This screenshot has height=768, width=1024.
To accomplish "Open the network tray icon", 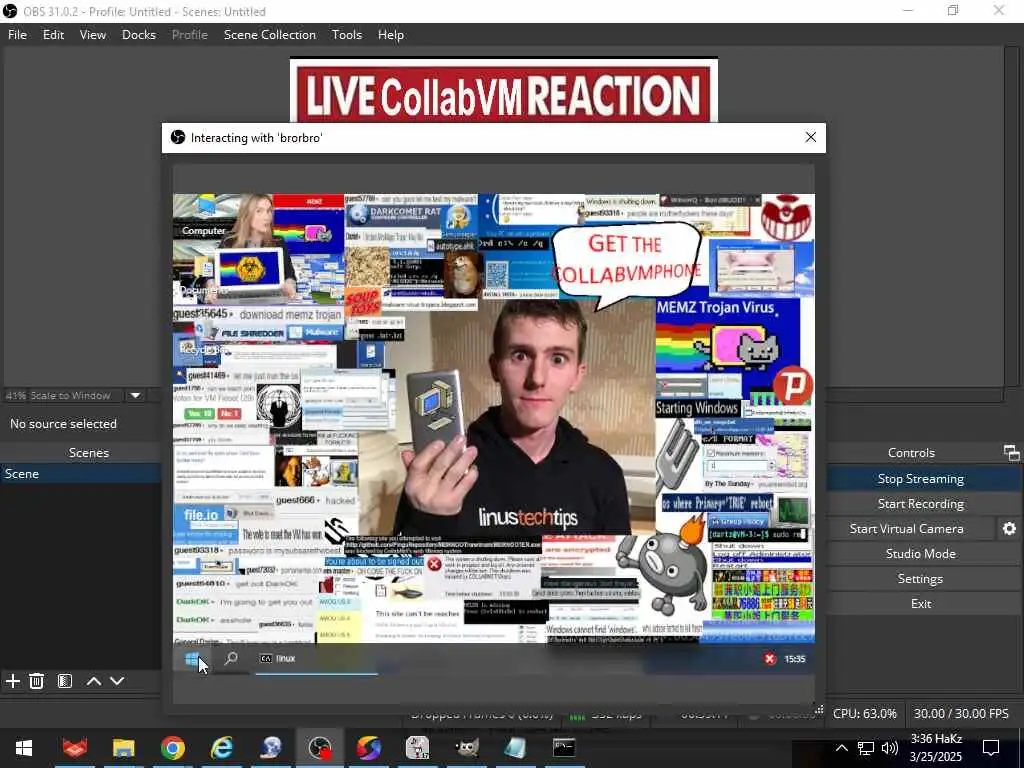I will coord(865,748).
